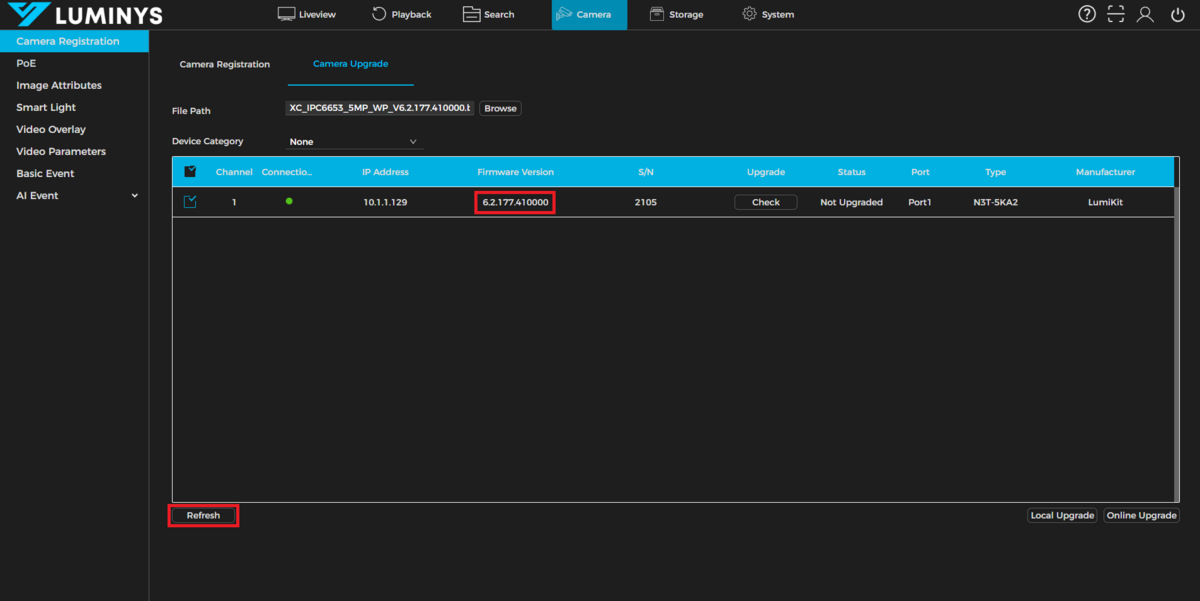Screen dimensions: 1200x601
Task: Open the Device Category dropdown
Action: [354, 142]
